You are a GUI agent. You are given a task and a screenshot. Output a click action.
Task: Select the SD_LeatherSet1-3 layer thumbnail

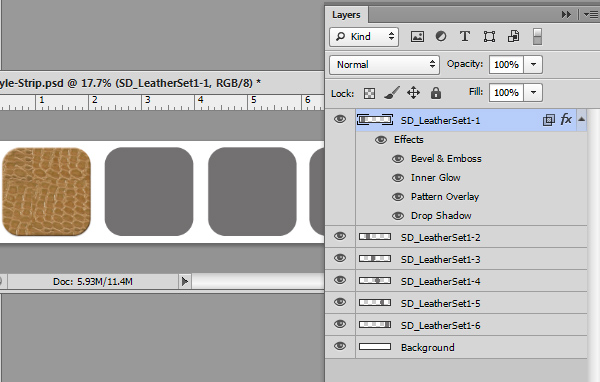[375, 259]
